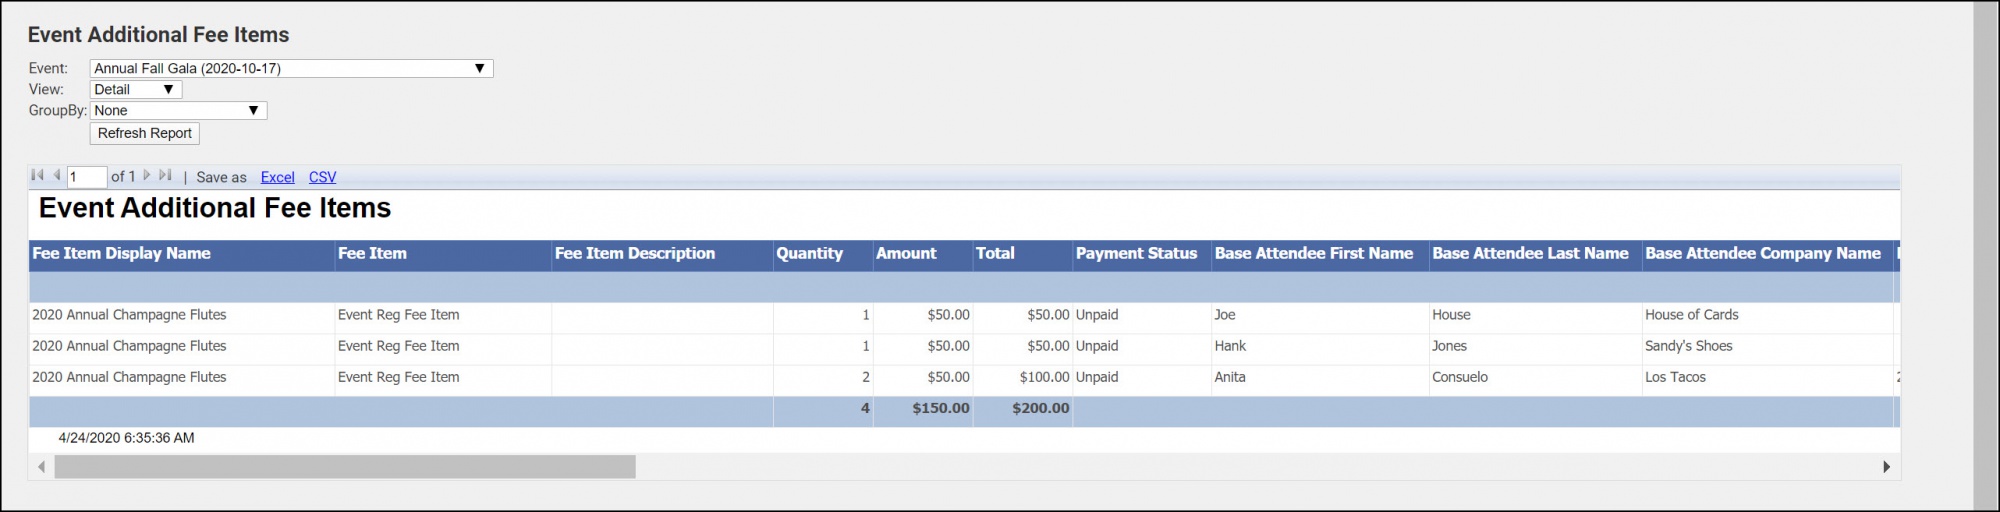2000x512 pixels.
Task: Click scrollbar right arrow
Action: 1886,467
